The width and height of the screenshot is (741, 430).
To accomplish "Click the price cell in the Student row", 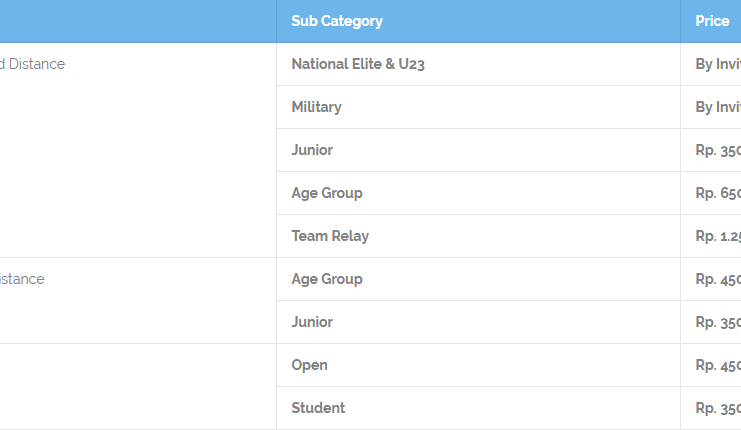I will [711, 408].
